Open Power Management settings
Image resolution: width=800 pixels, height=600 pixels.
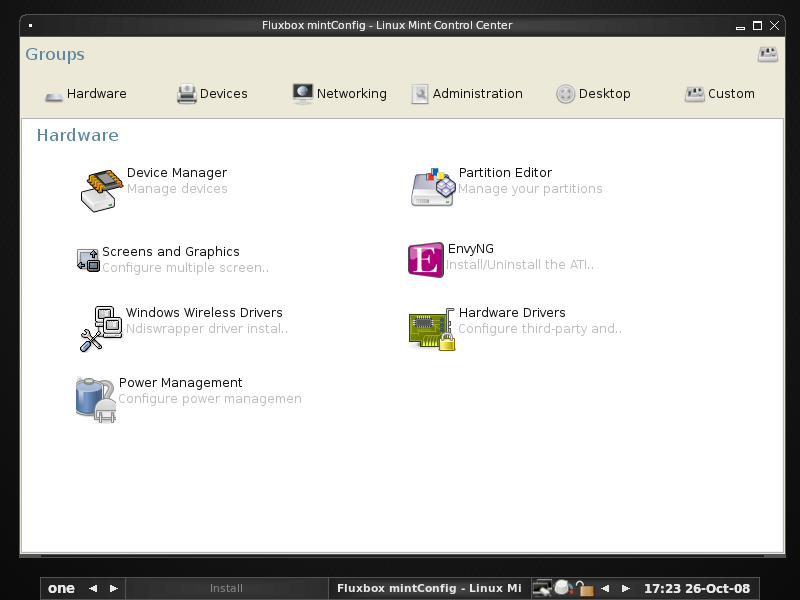click(x=180, y=383)
